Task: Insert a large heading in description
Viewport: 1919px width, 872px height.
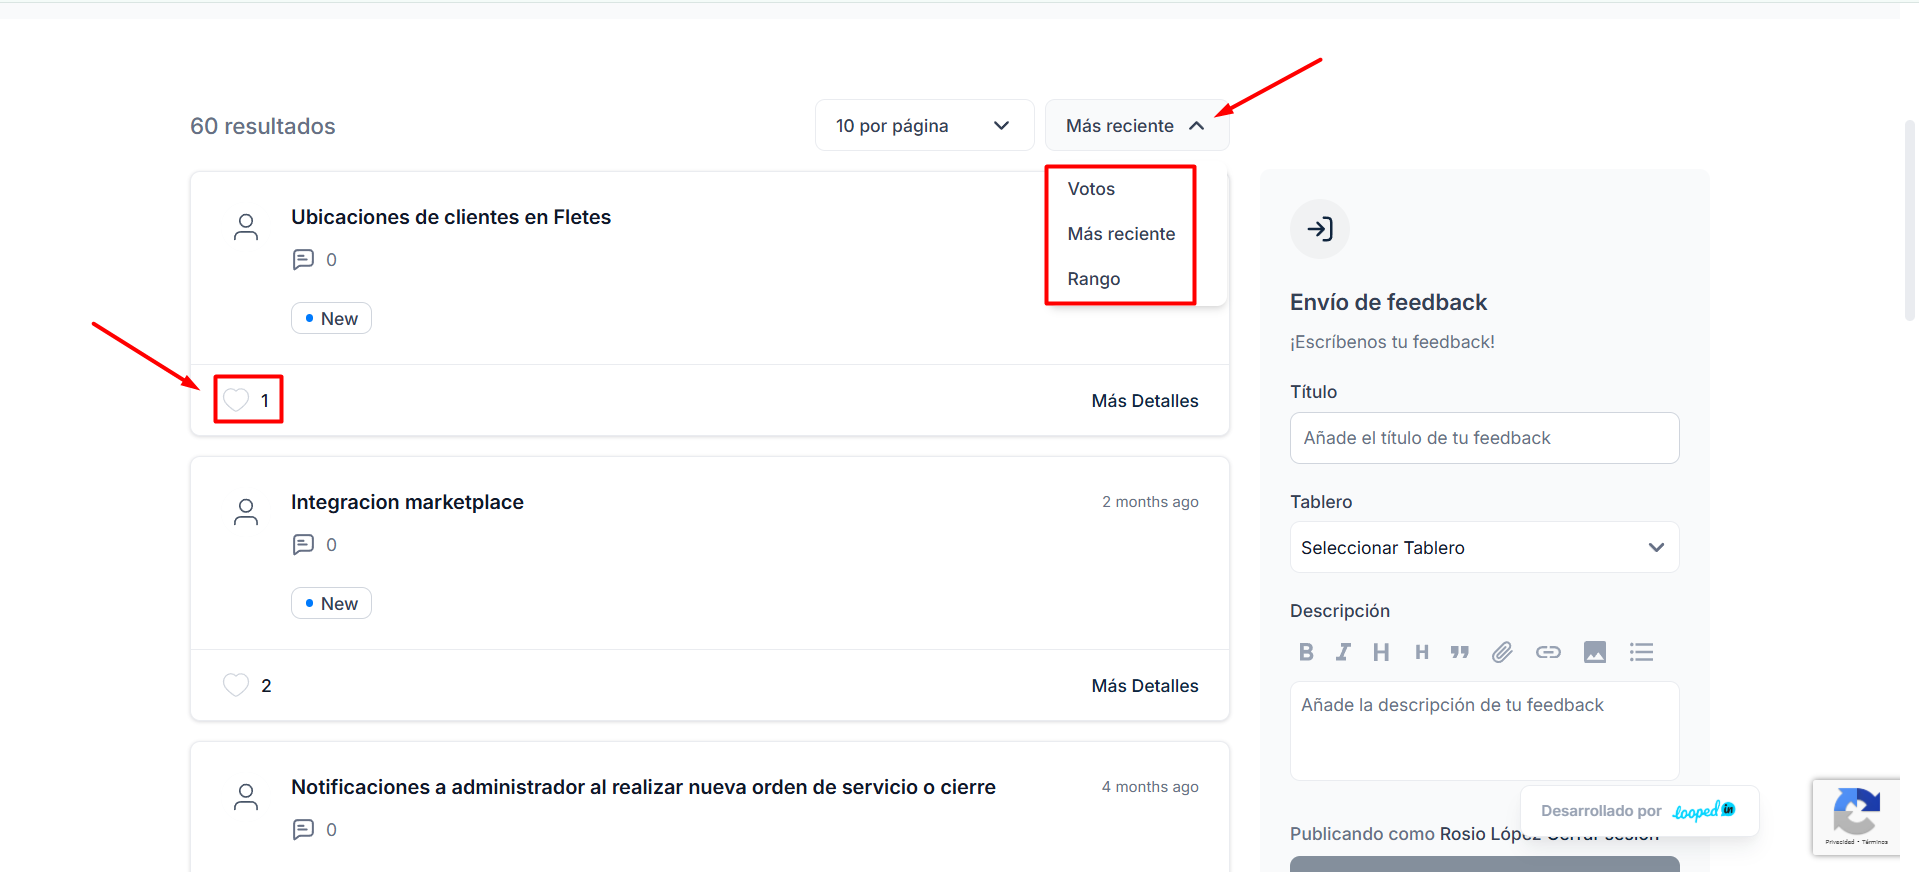Action: 1381,652
